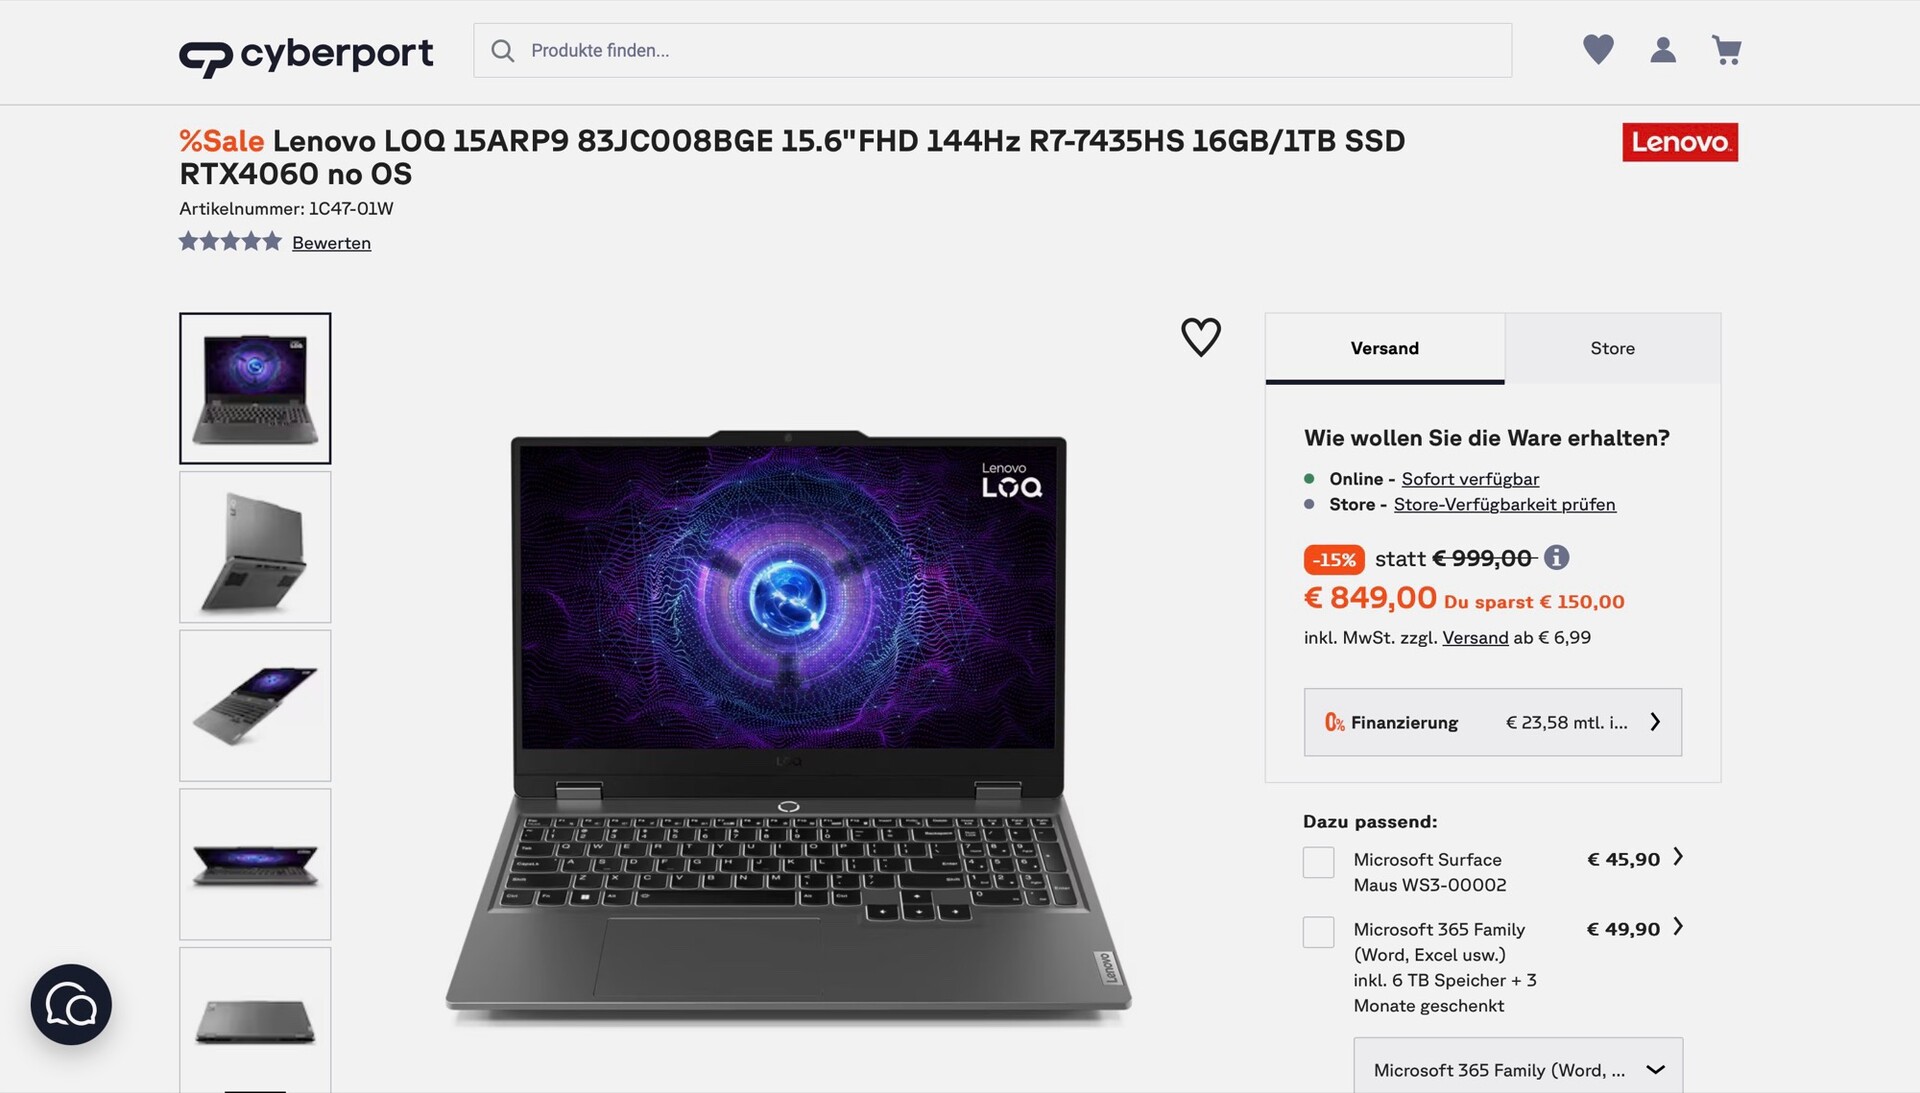The width and height of the screenshot is (1920, 1093).
Task: Open the wishlist heart icon in header
Action: 1598,50
